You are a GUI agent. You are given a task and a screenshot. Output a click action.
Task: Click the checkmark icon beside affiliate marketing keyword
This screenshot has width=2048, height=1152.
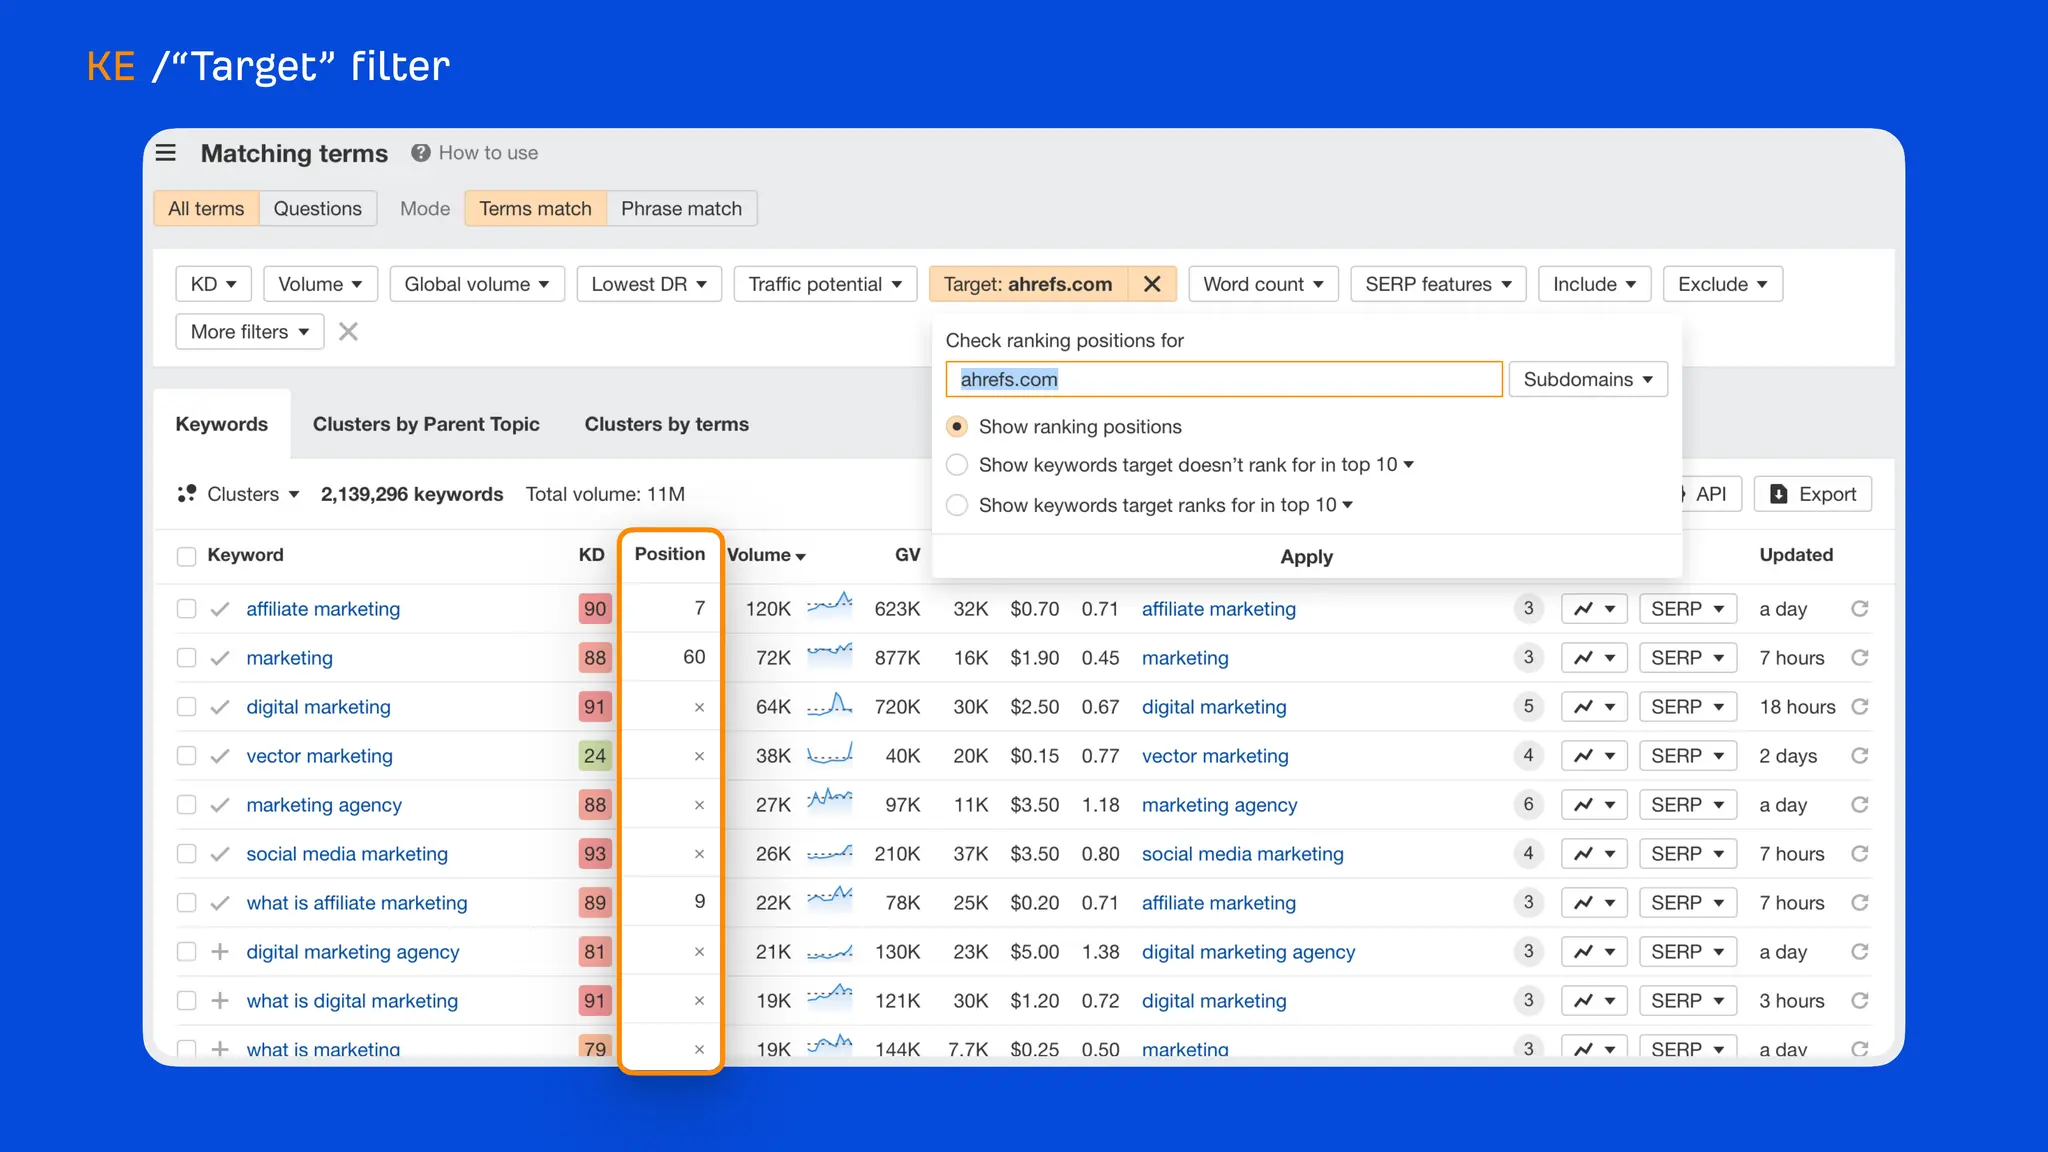click(x=220, y=609)
